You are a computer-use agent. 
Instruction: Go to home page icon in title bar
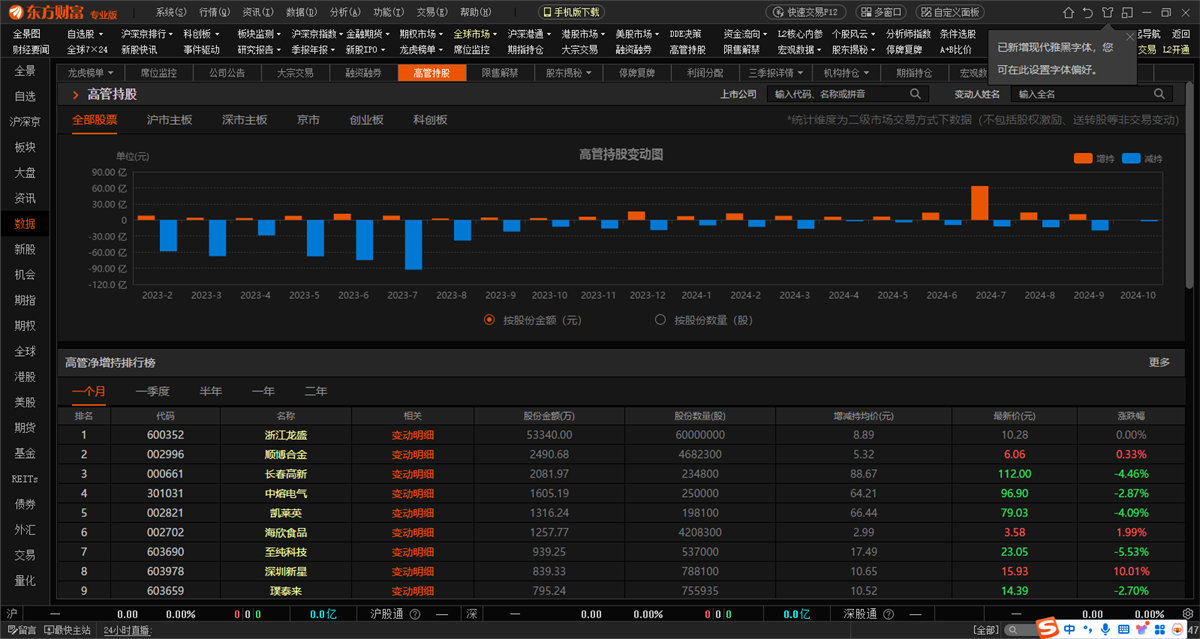coord(1068,12)
